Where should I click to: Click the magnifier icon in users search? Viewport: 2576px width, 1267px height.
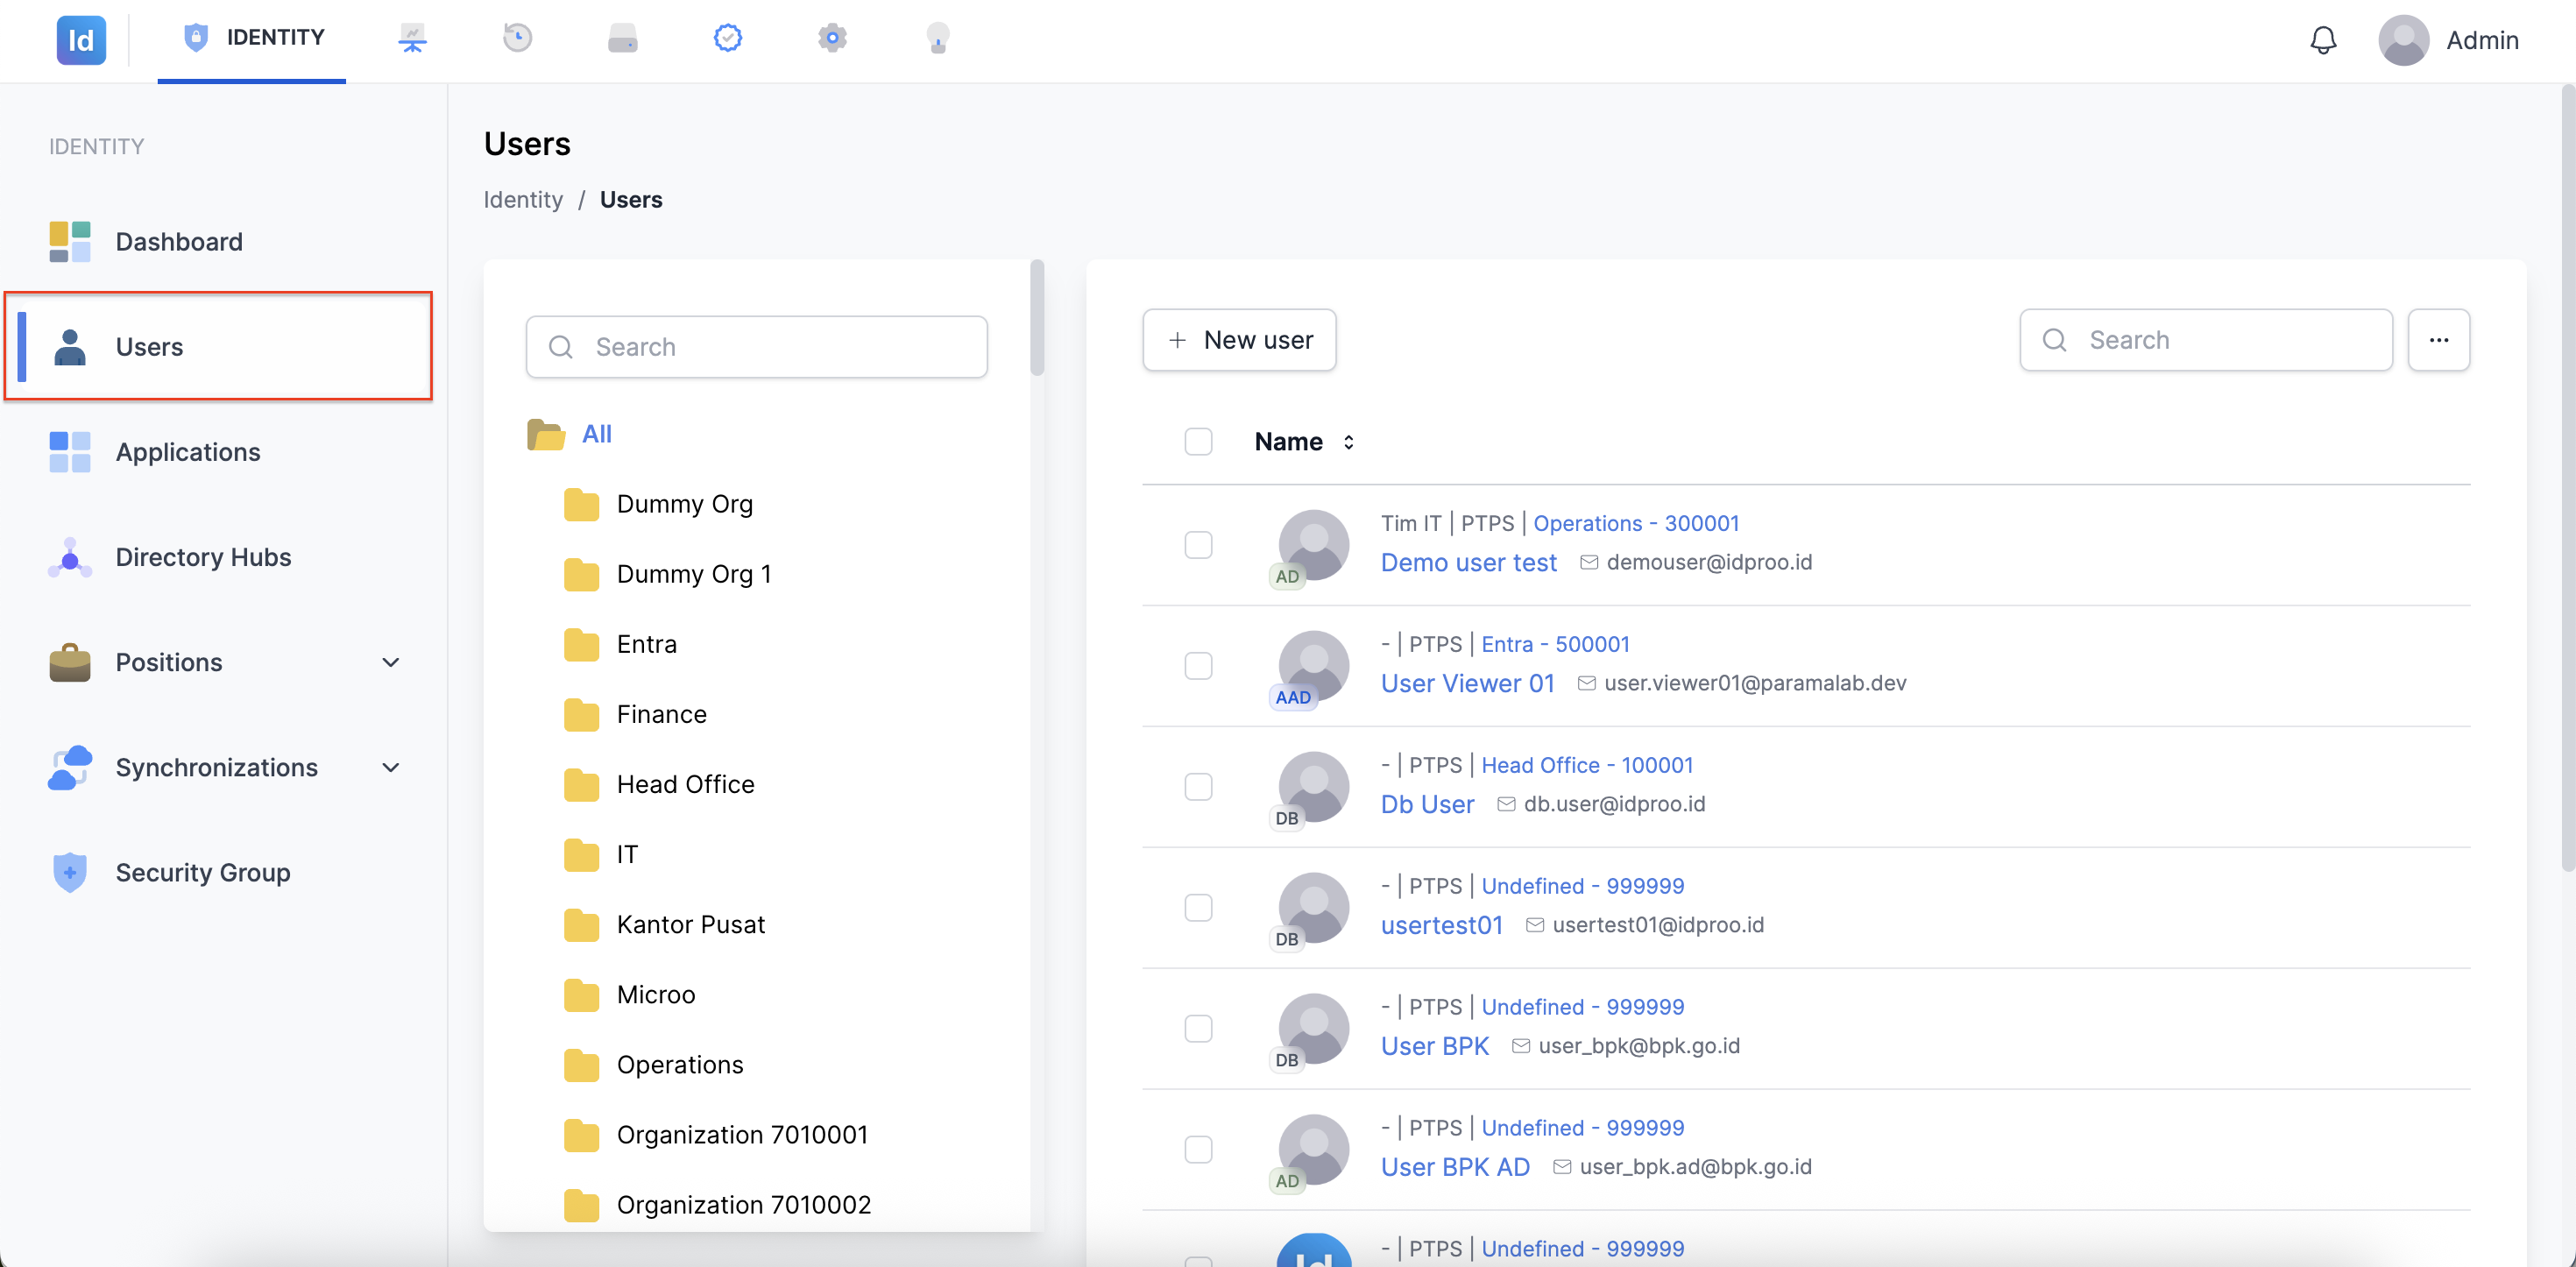(2054, 340)
